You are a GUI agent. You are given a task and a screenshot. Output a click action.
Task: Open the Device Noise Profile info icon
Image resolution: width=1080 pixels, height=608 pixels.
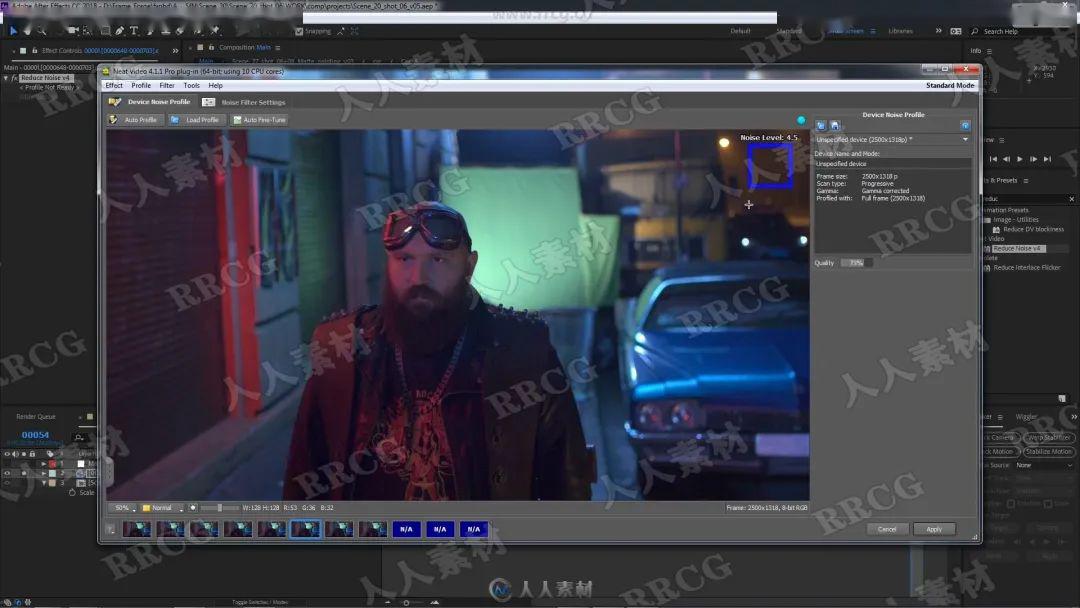[x=965, y=125]
